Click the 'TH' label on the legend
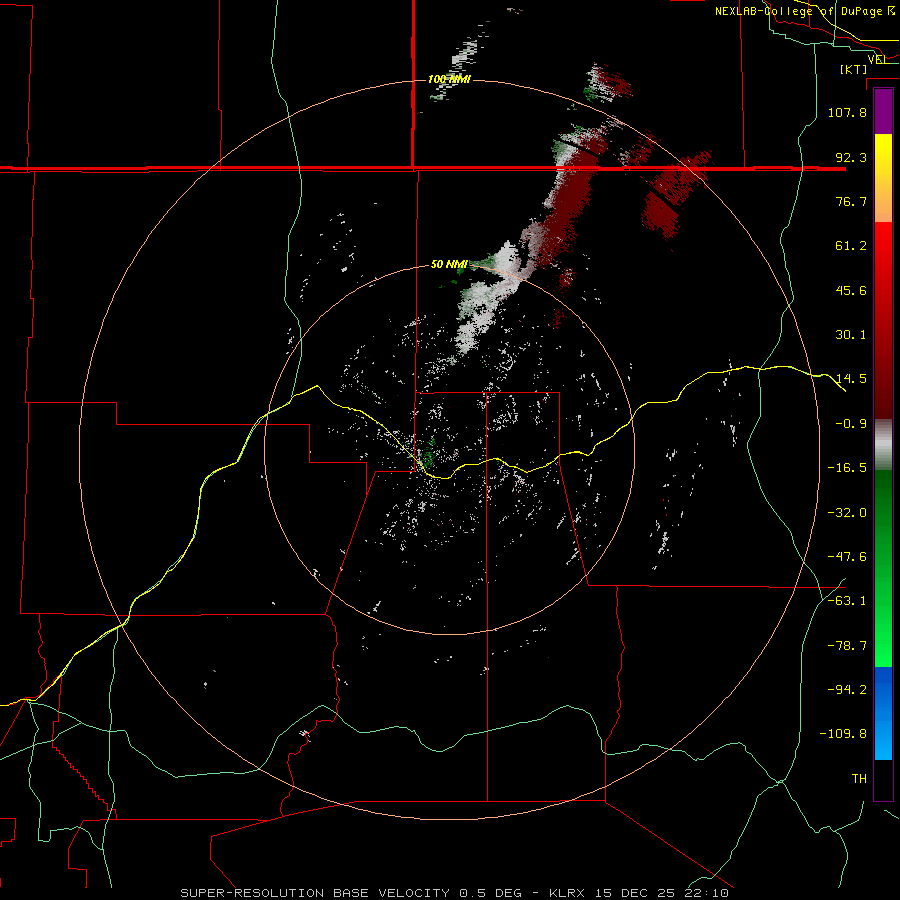The image size is (900, 900). 859,779
